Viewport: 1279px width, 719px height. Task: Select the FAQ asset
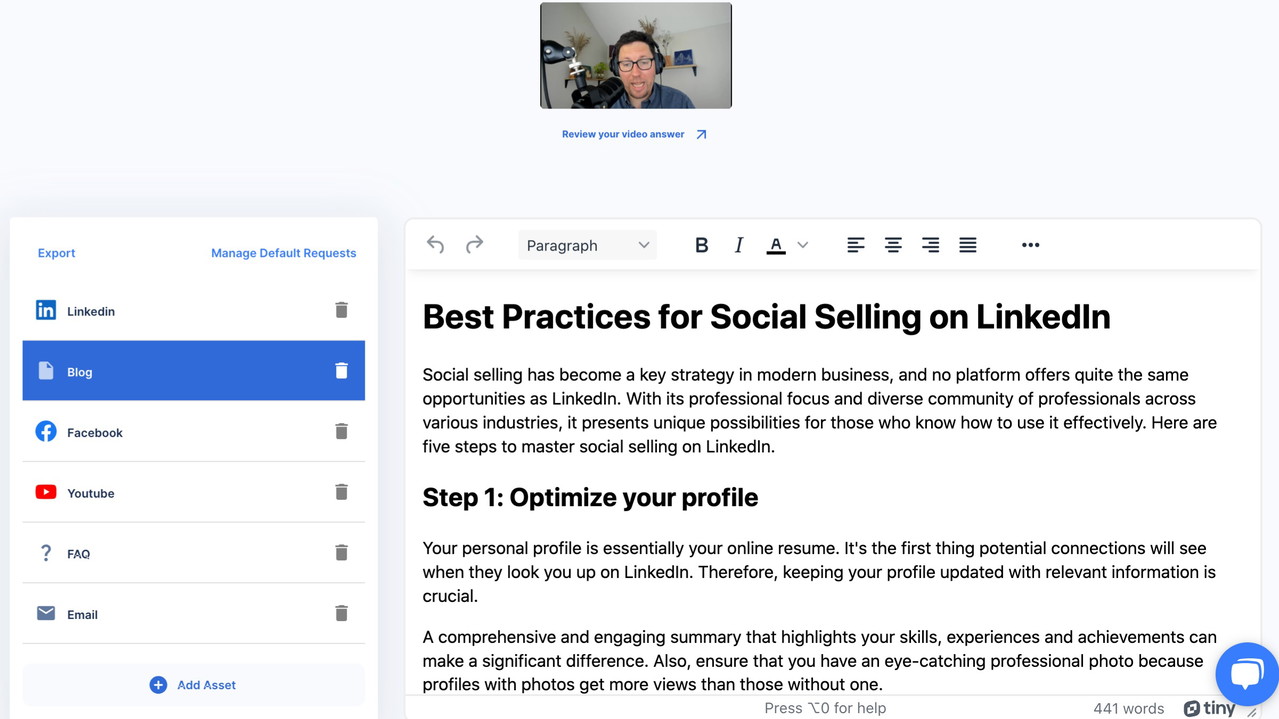(78, 553)
